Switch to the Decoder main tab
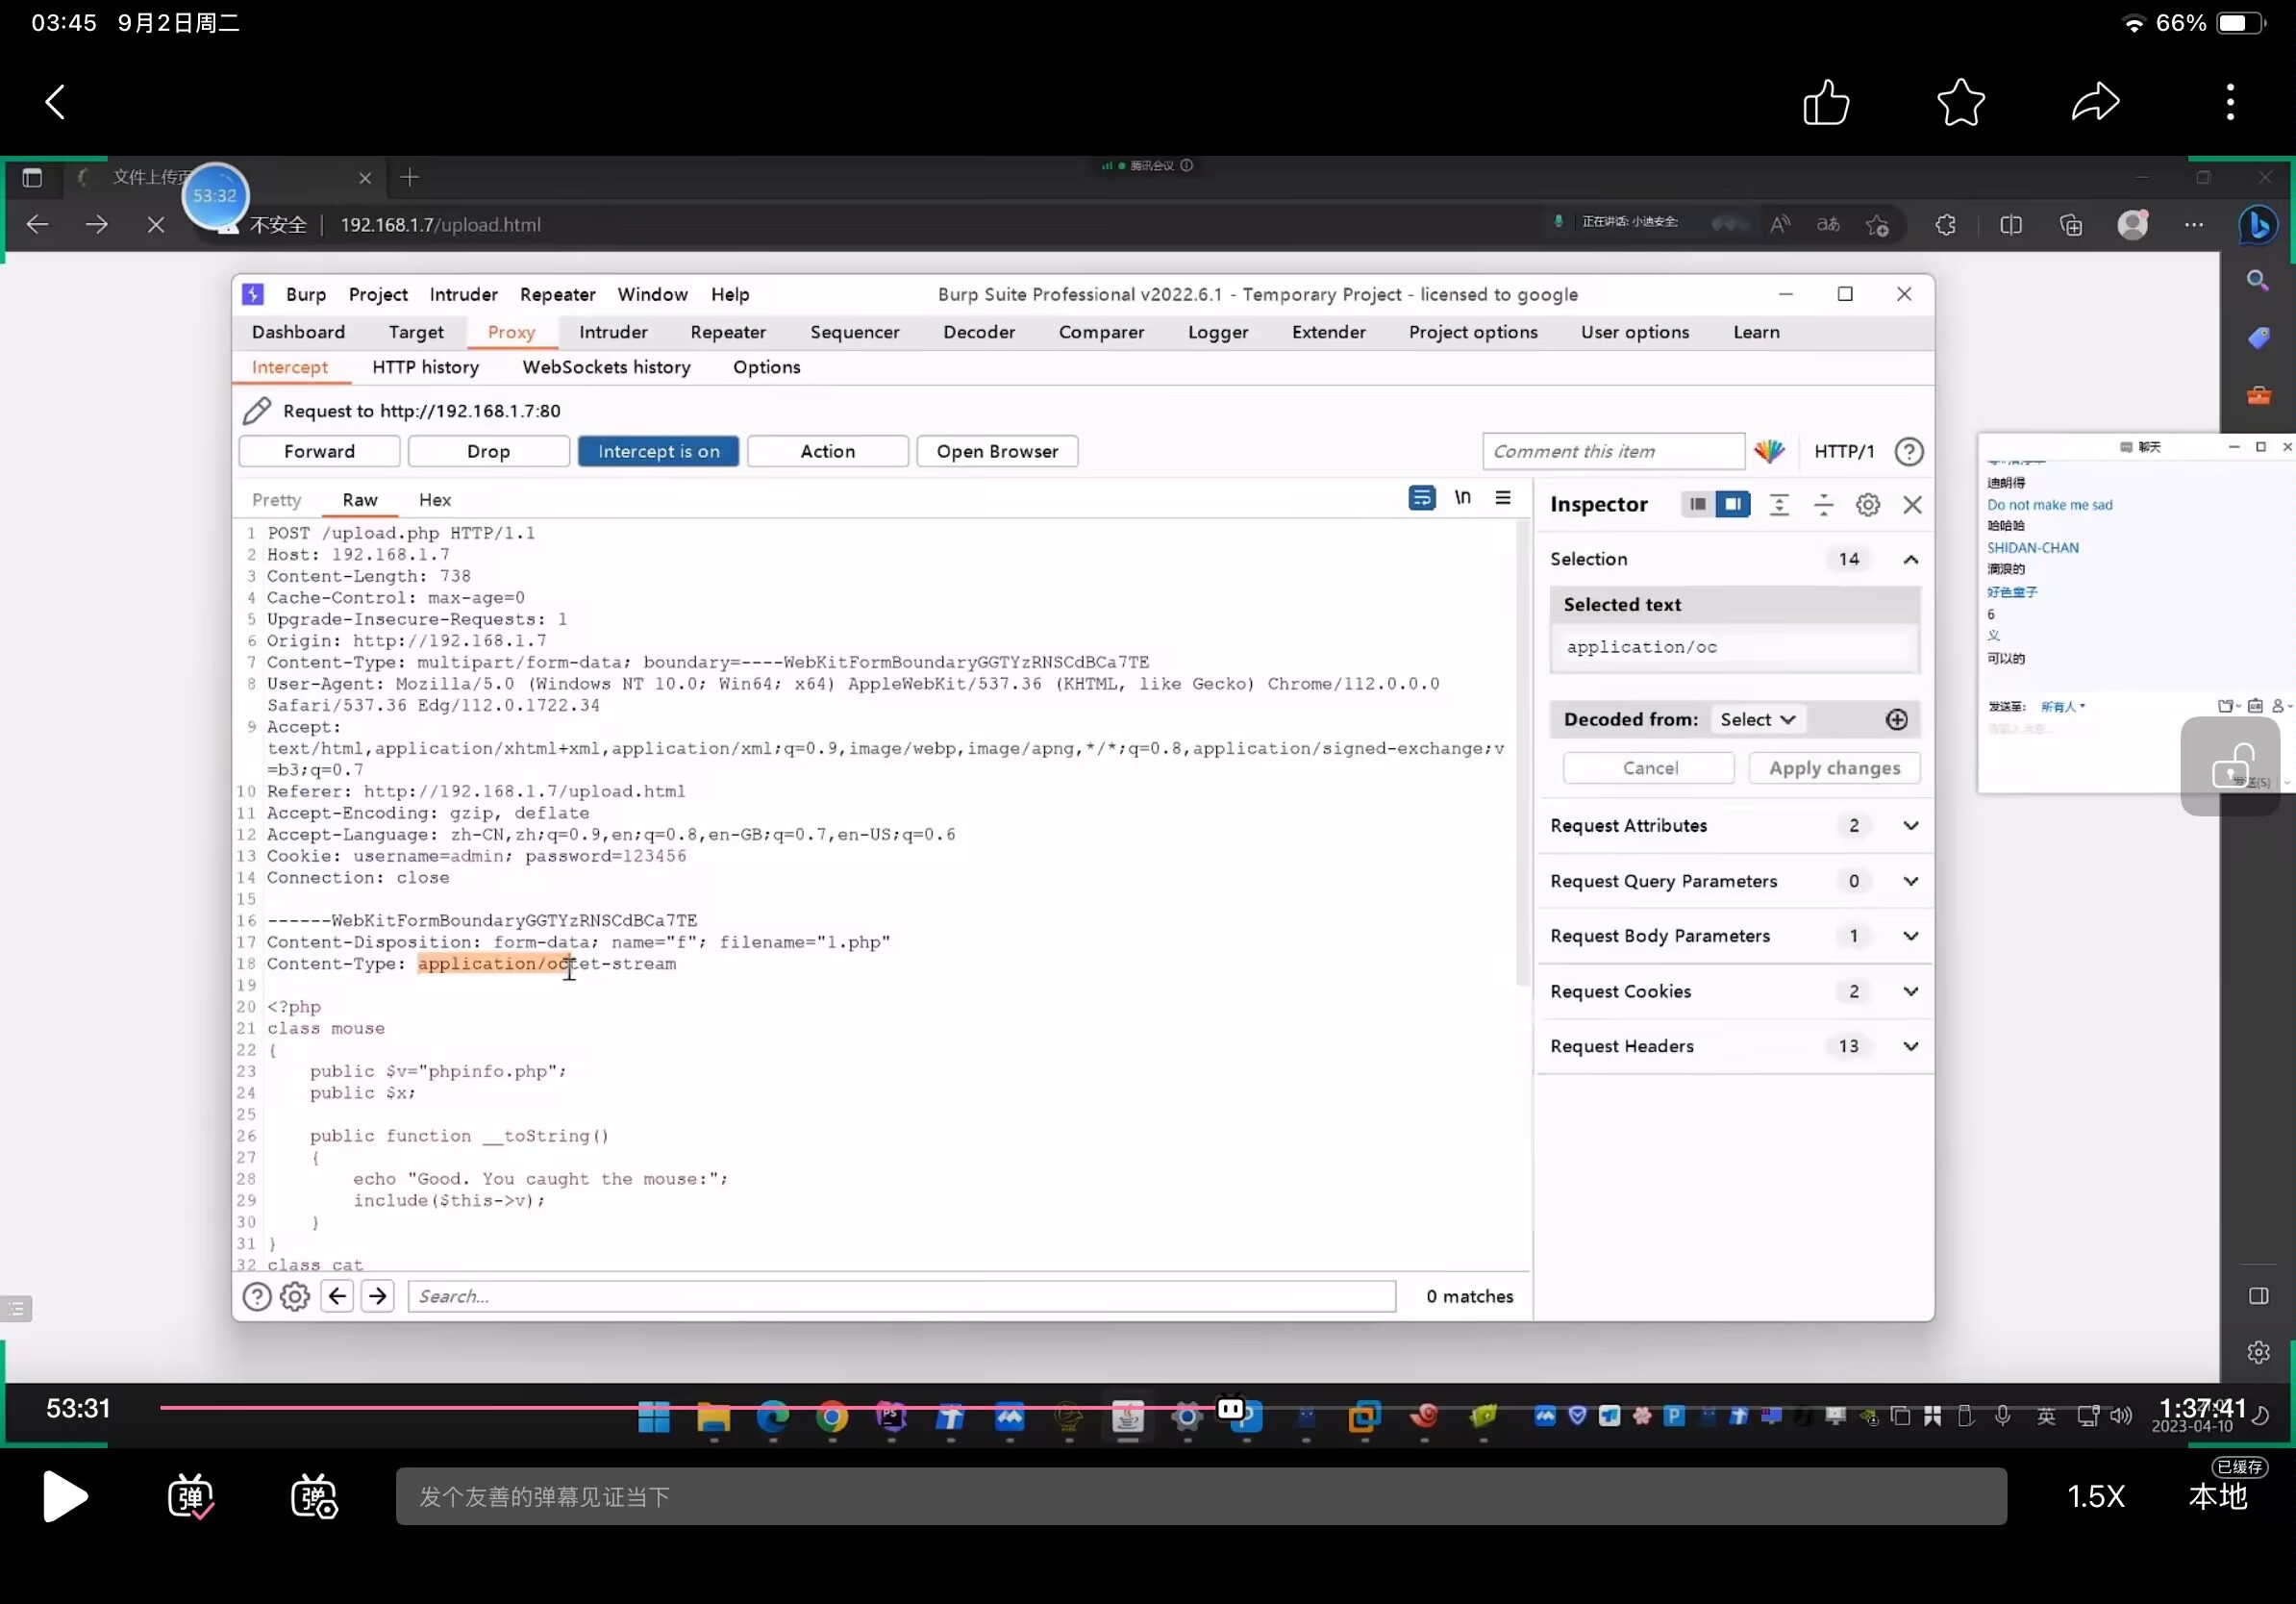Image resolution: width=2296 pixels, height=1604 pixels. click(978, 332)
